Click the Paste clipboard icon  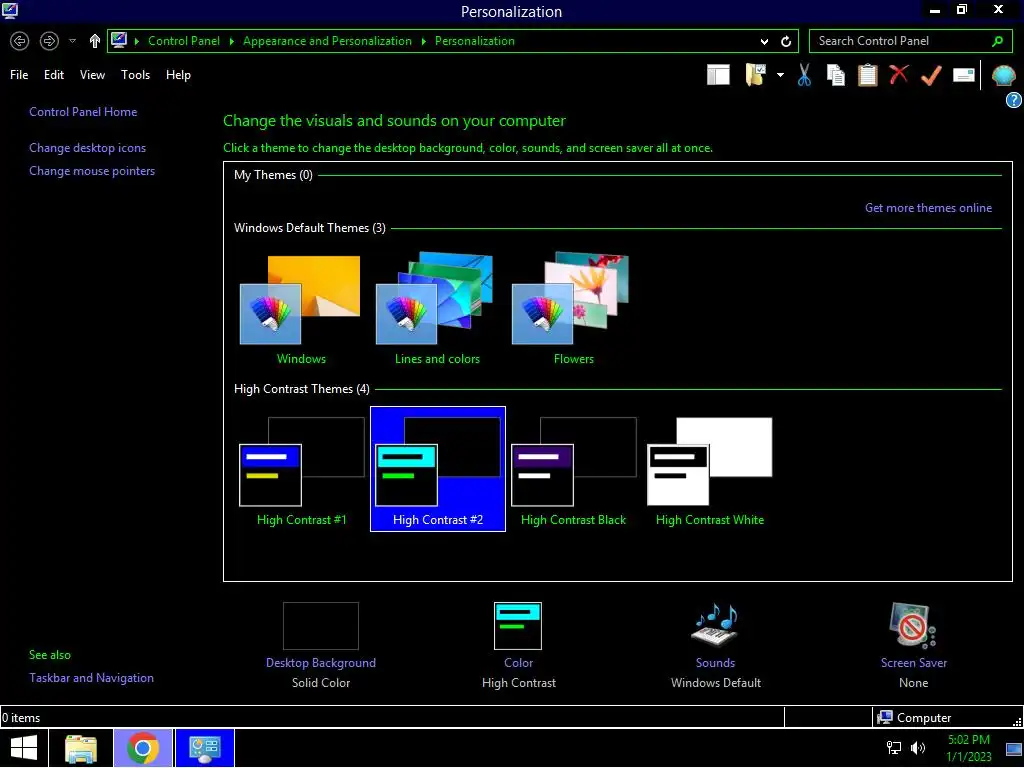[x=867, y=75]
